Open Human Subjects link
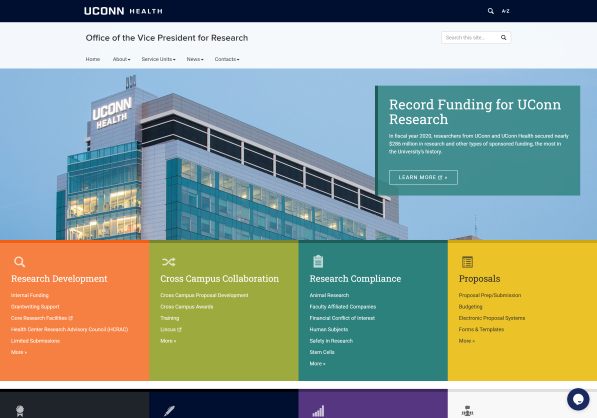 [329, 330]
